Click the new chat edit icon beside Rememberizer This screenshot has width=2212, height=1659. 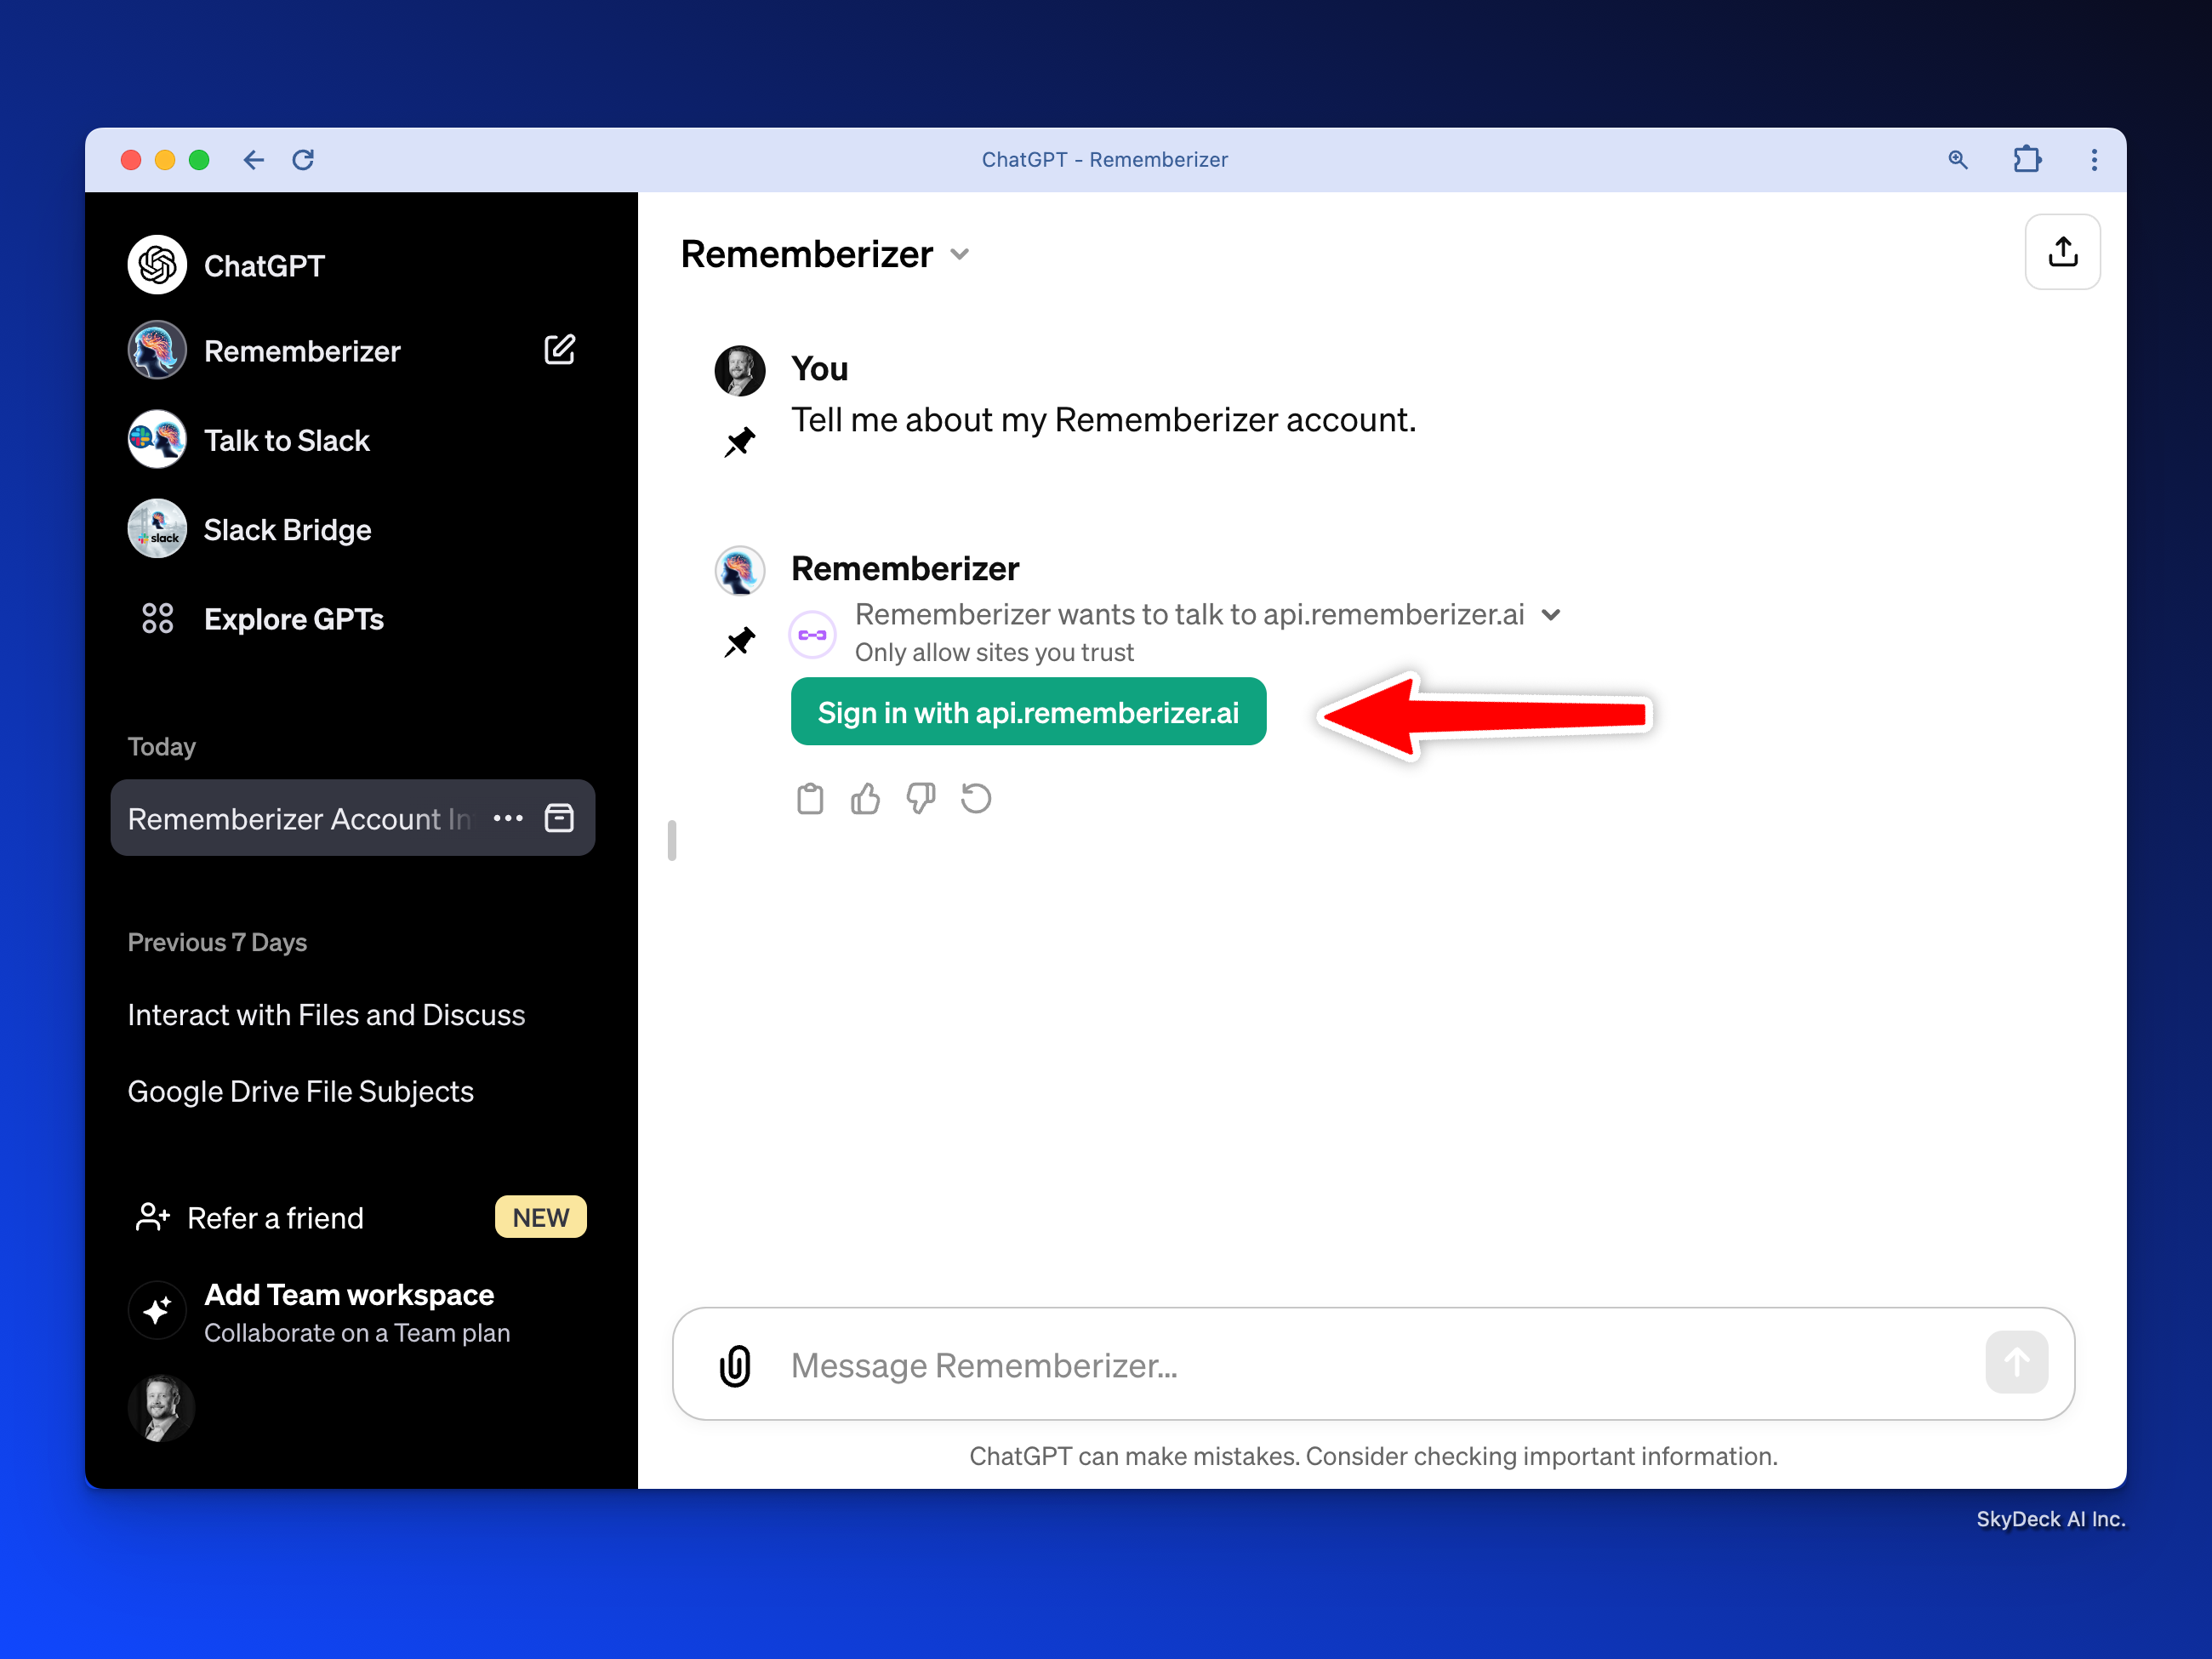(559, 350)
